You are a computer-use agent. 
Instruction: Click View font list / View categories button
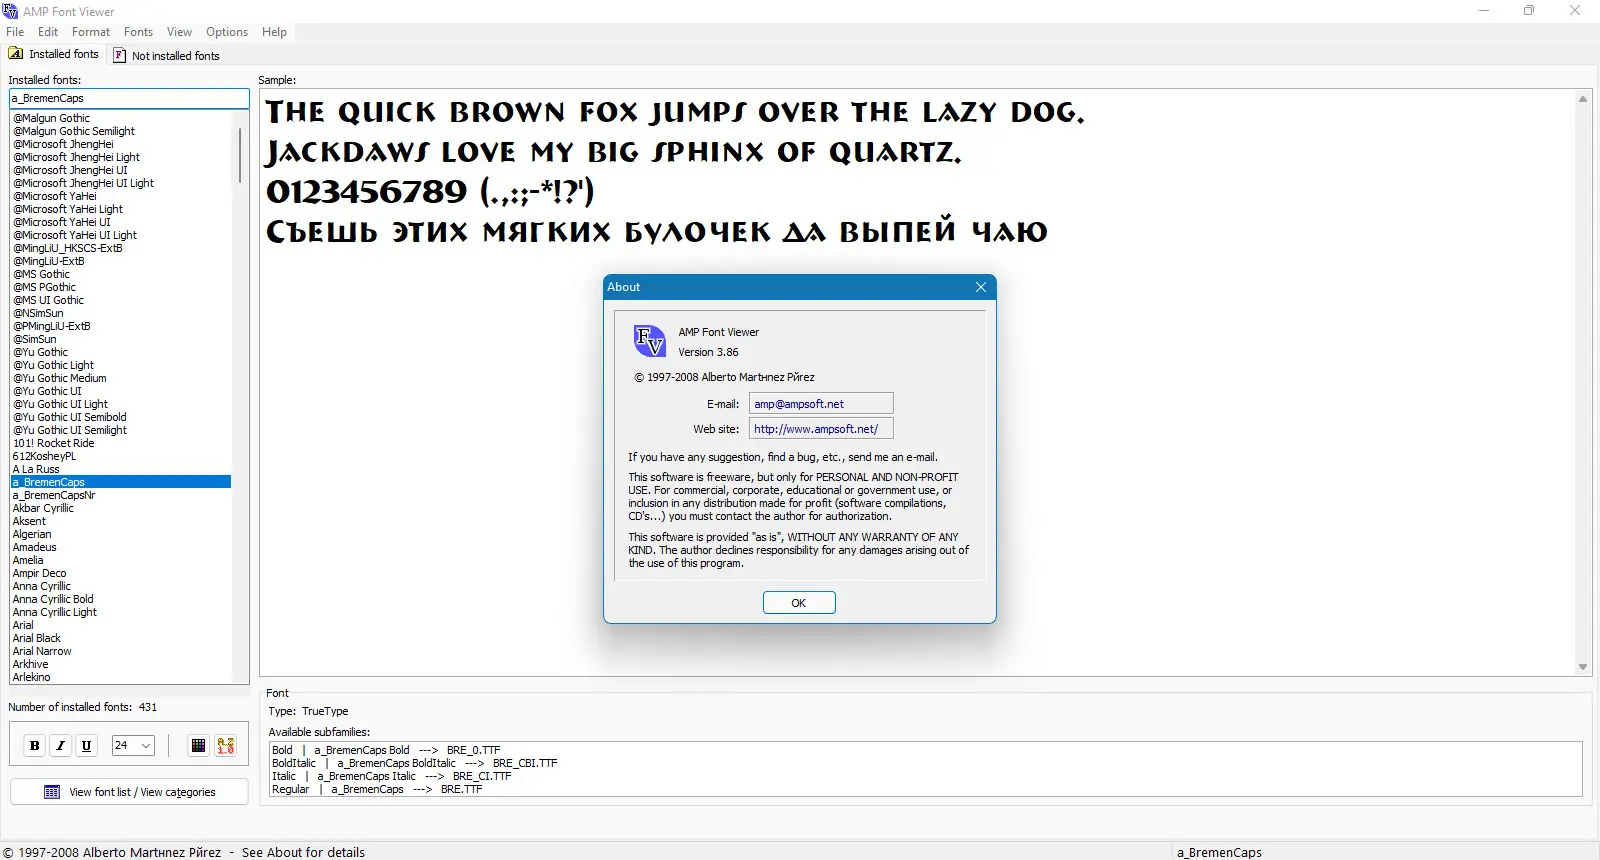tap(129, 792)
